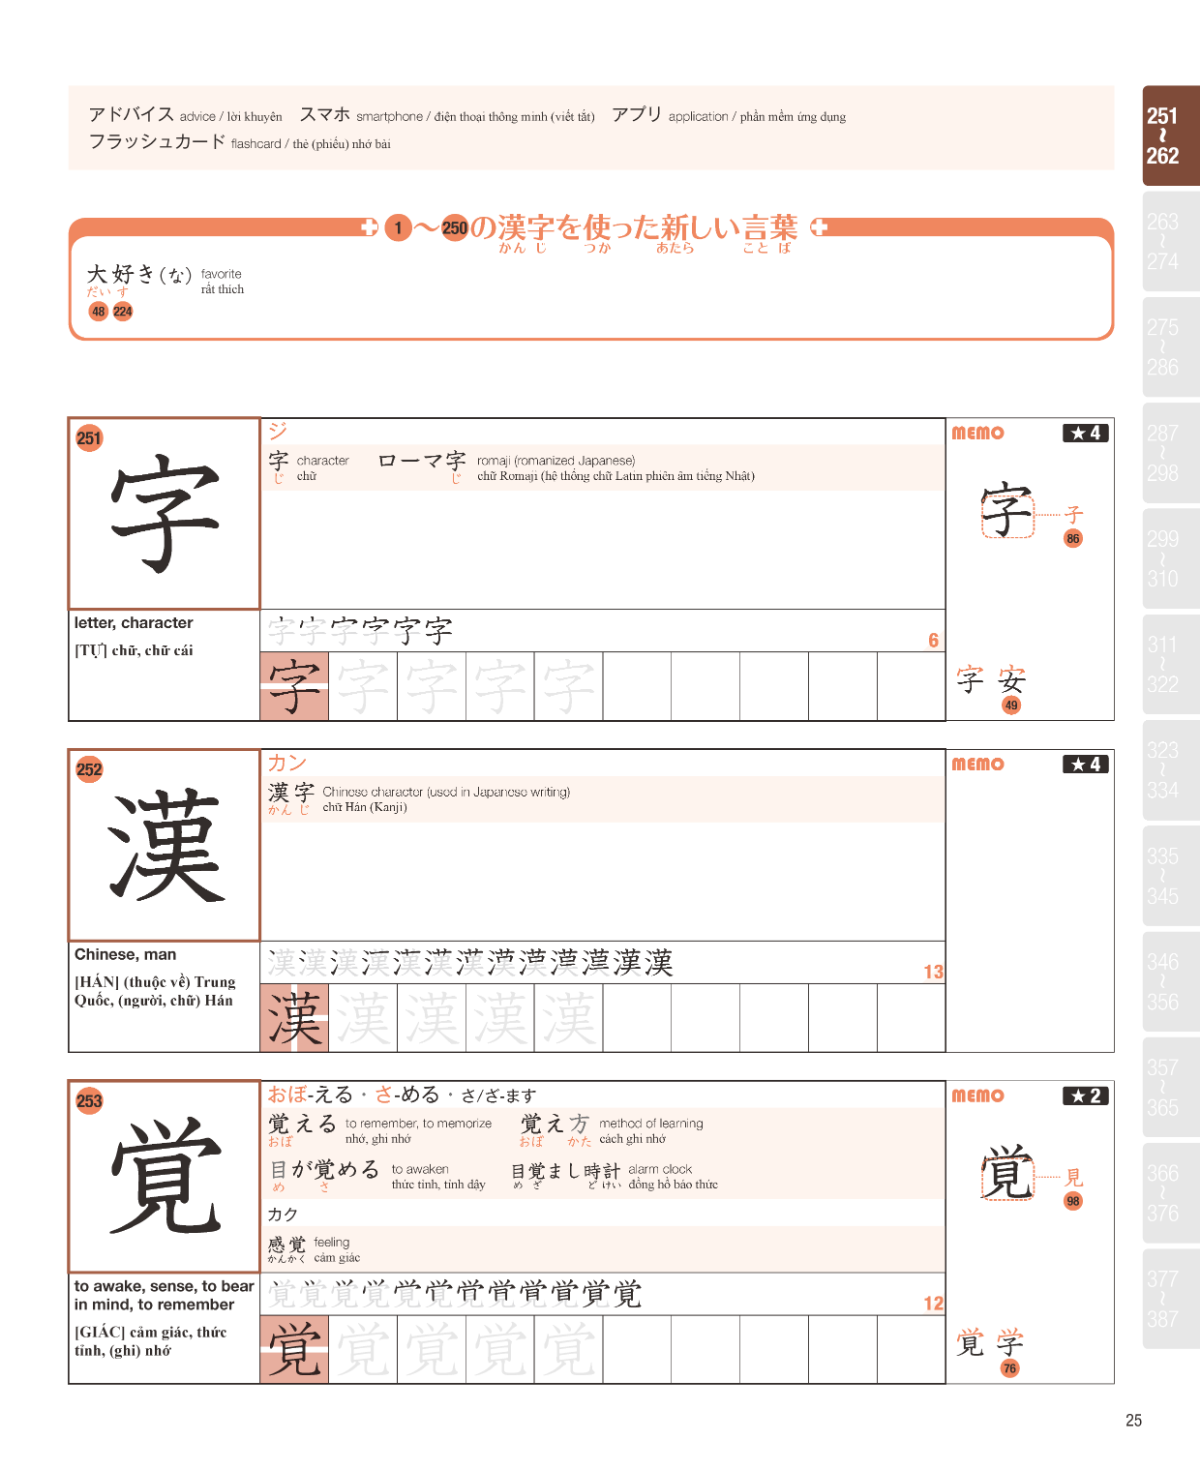Click the memo label beside 漢 entry

click(x=978, y=764)
